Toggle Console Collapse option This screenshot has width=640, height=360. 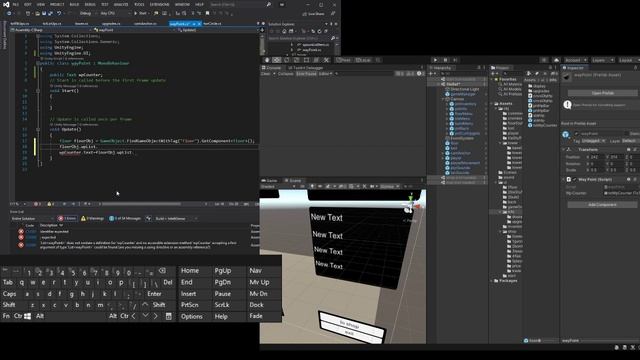coord(285,74)
